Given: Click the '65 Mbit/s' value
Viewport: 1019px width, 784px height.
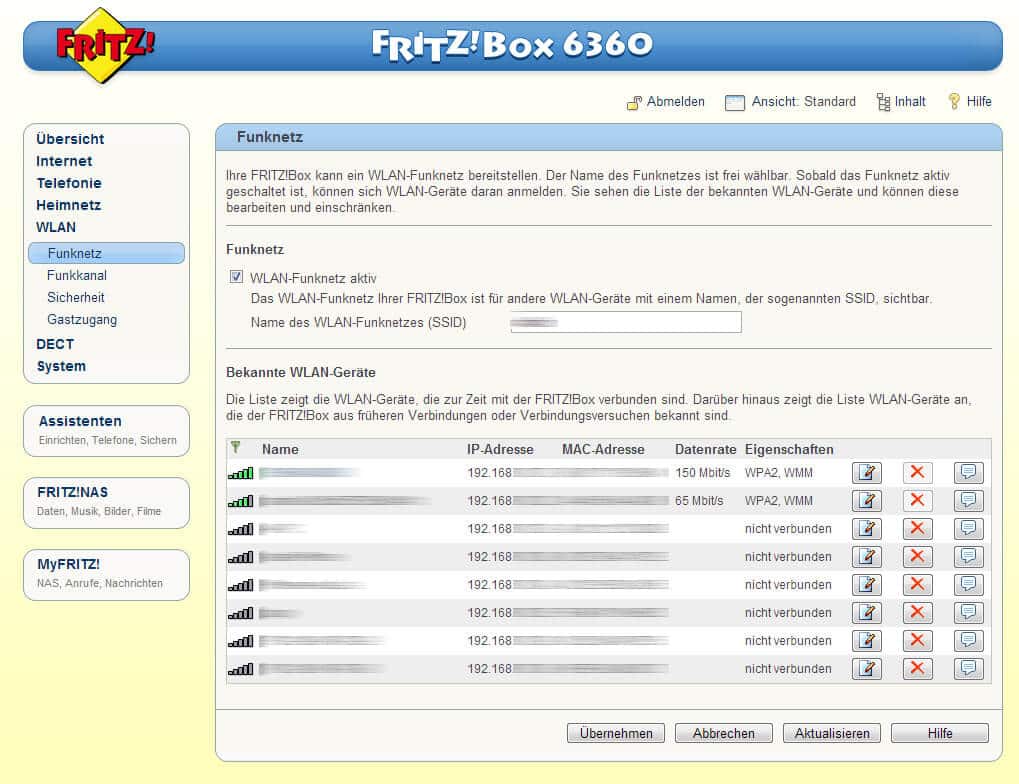Looking at the screenshot, I should point(699,501).
